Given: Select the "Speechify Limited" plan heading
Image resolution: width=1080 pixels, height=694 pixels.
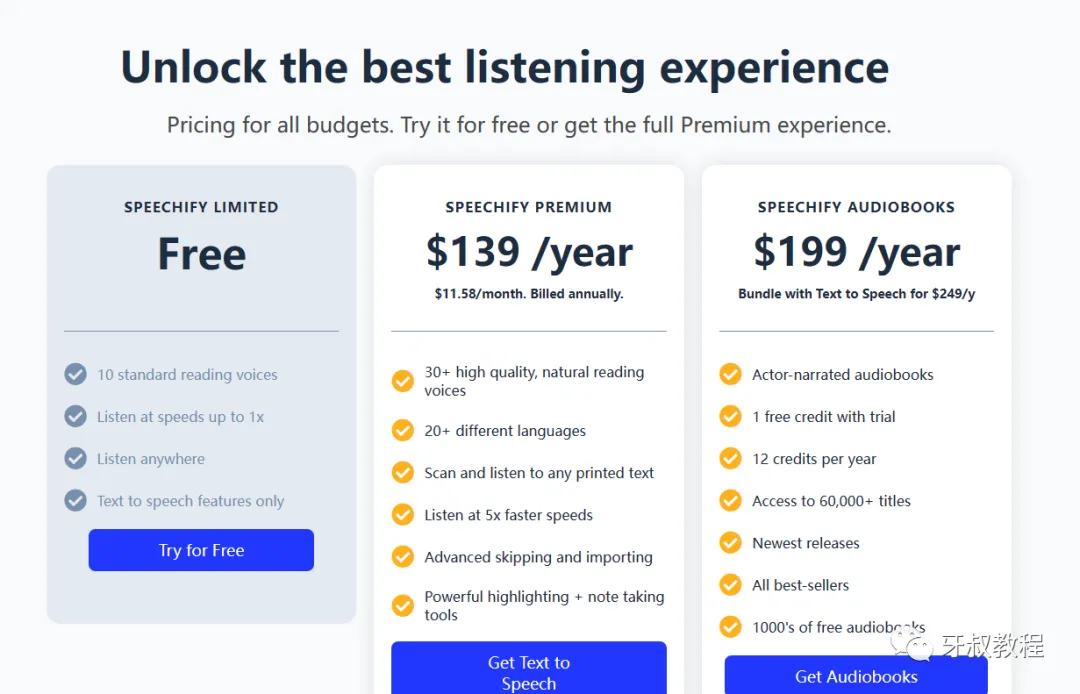Looking at the screenshot, I should (201, 207).
